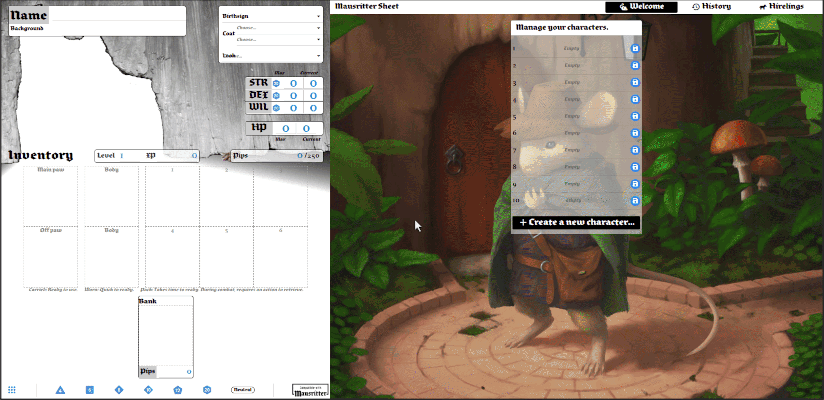This screenshot has height=400, width=824.
Task: Roll the d8 die in bottom toolbar
Action: tap(119, 390)
